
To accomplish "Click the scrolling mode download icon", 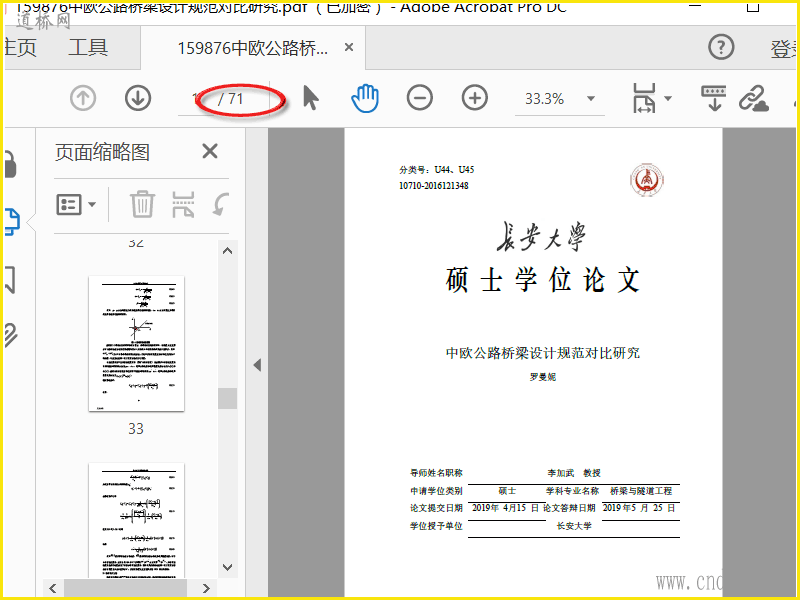I will tap(714, 98).
